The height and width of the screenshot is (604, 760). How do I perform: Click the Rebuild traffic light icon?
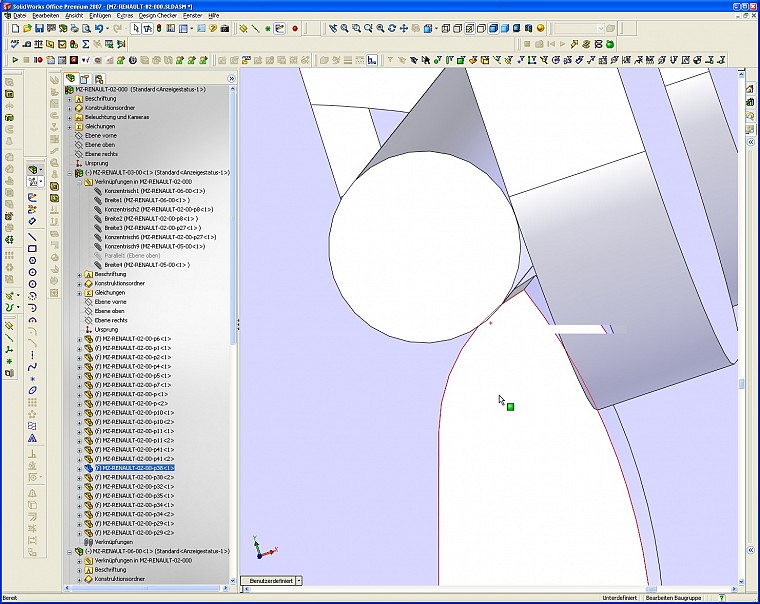(x=158, y=29)
